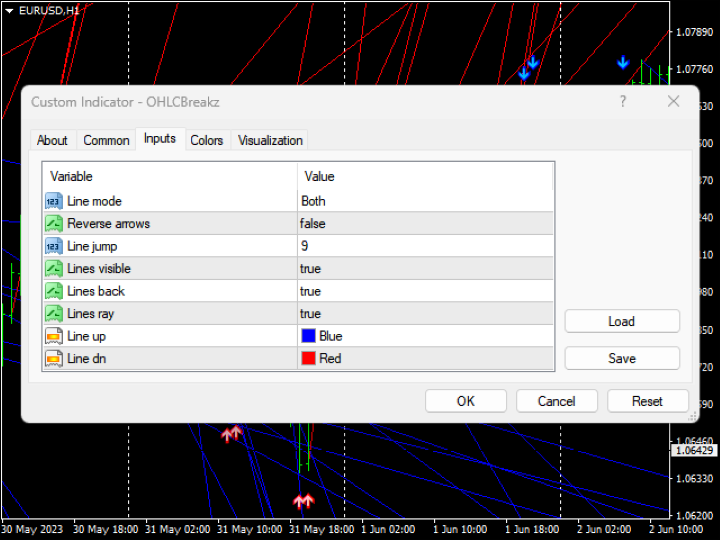Screen dimensions: 720x540
Task: Open the EURUSD,H1 chart menu arrow
Action: (x=9, y=11)
